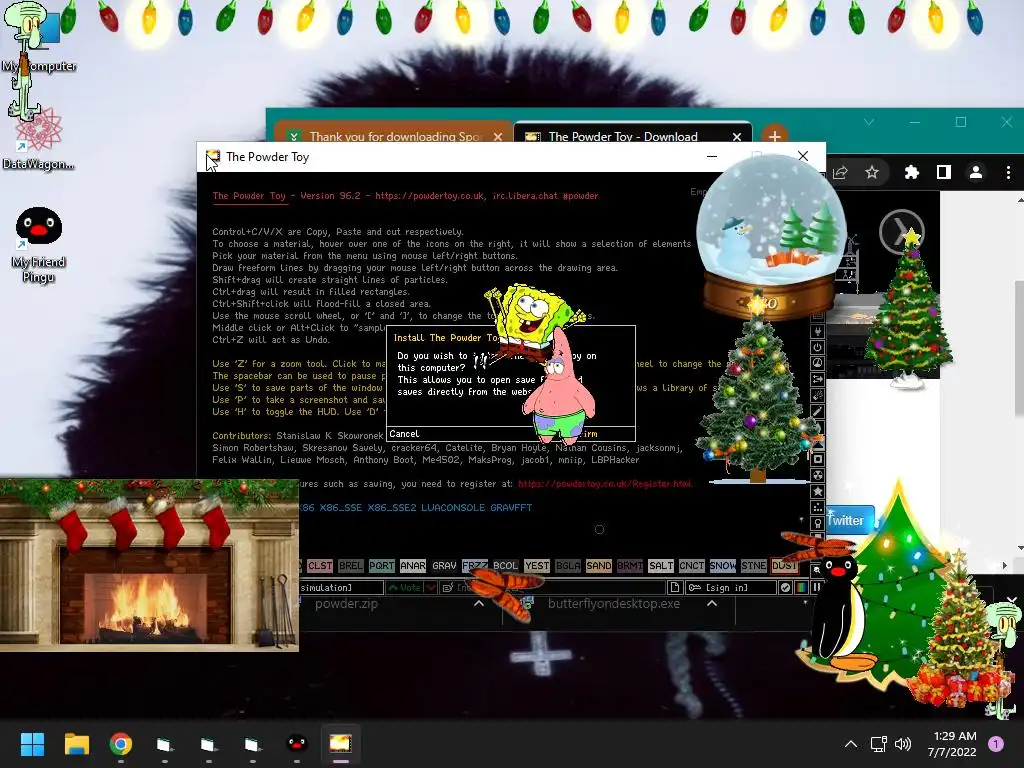Select the SNOW element
Viewport: 1024px width, 768px height.
[x=723, y=566]
